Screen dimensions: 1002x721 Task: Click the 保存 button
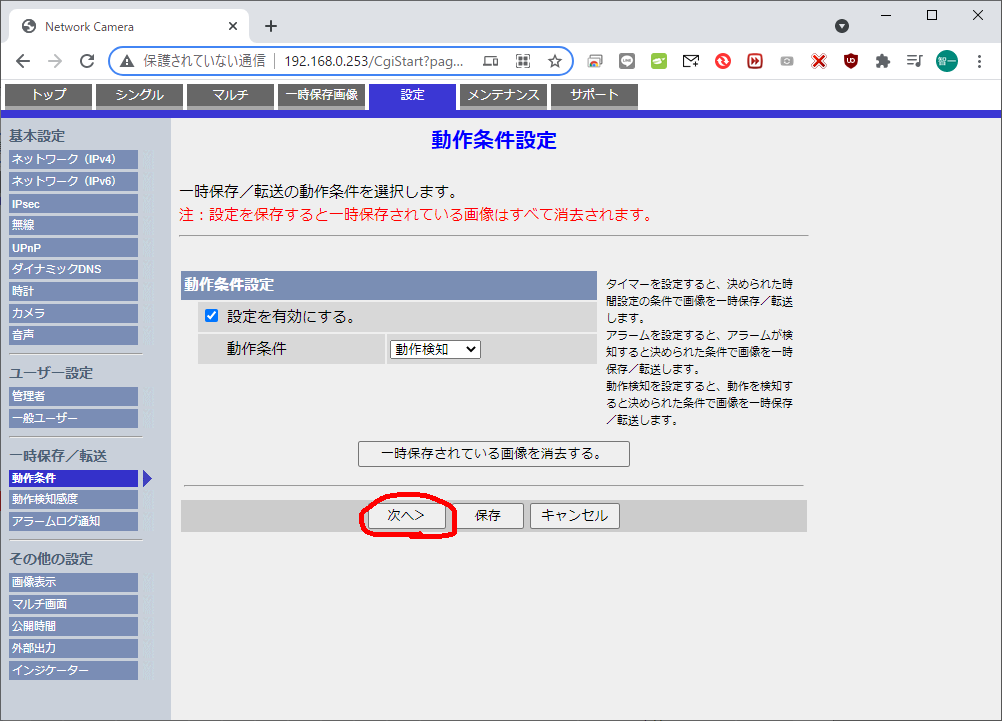488,516
